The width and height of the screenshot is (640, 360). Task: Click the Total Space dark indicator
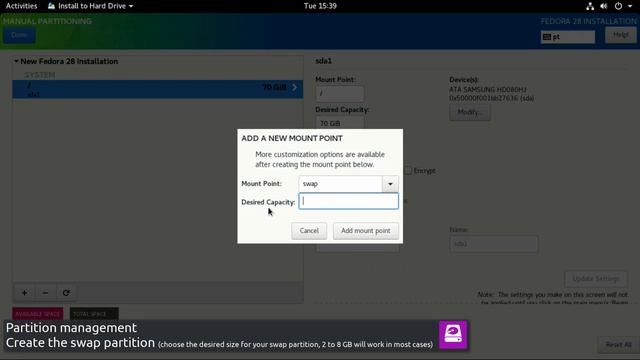(x=94, y=314)
